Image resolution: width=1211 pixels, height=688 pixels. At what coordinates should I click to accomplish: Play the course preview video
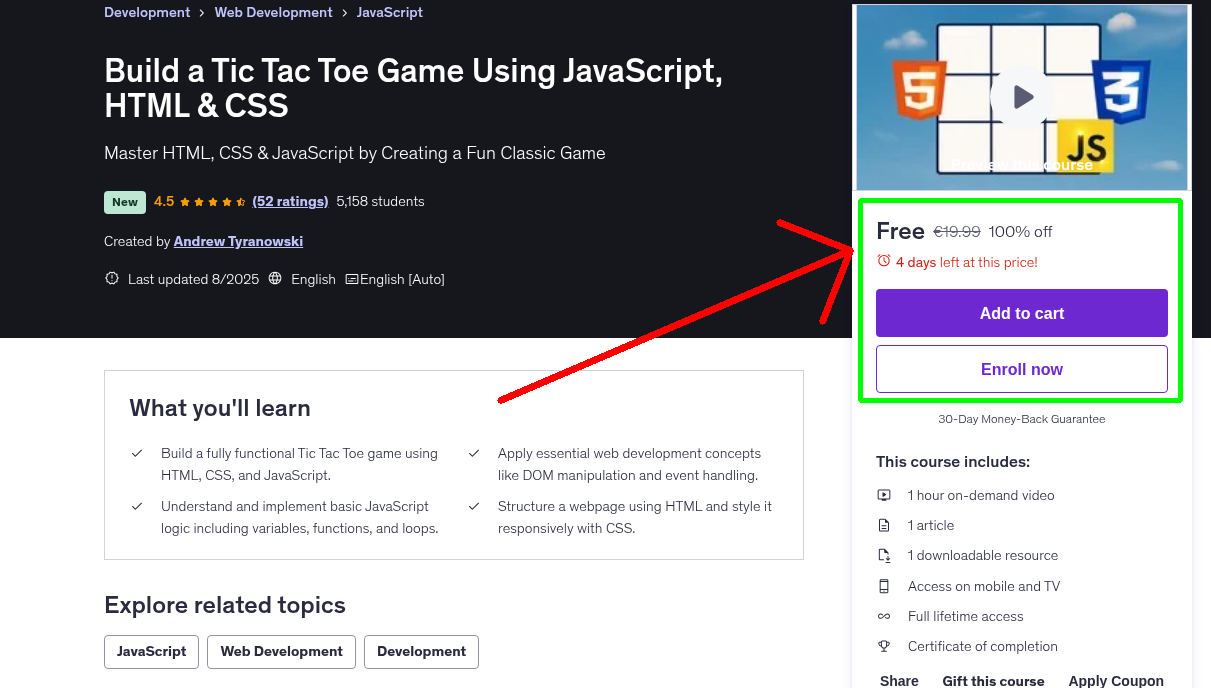(x=1021, y=96)
